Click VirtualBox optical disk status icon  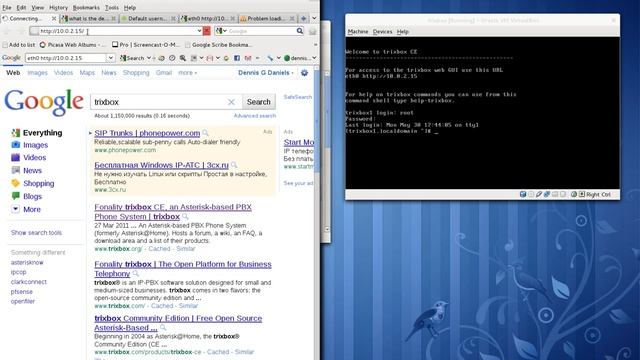click(531, 194)
